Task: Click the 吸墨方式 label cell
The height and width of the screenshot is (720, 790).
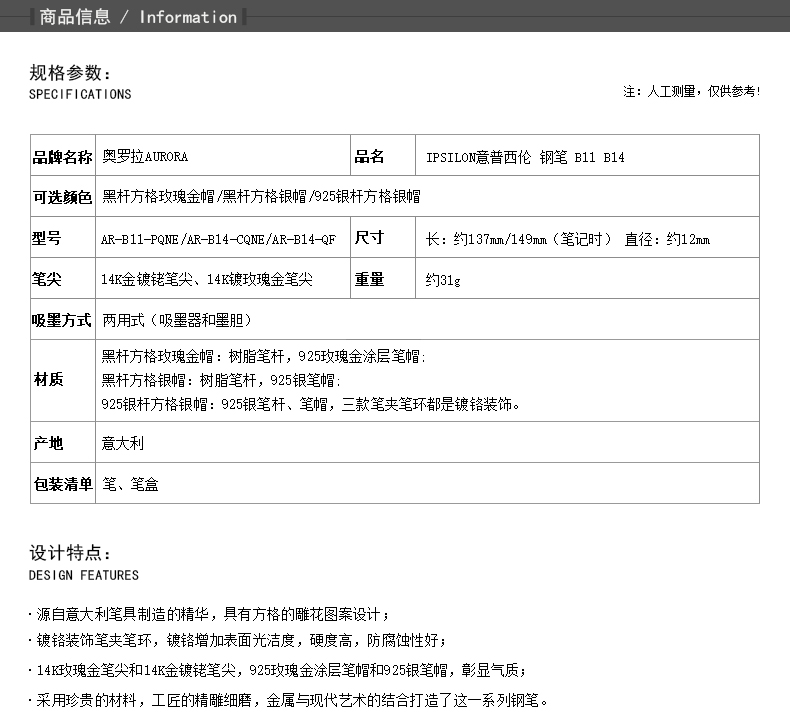Action: click(x=63, y=319)
